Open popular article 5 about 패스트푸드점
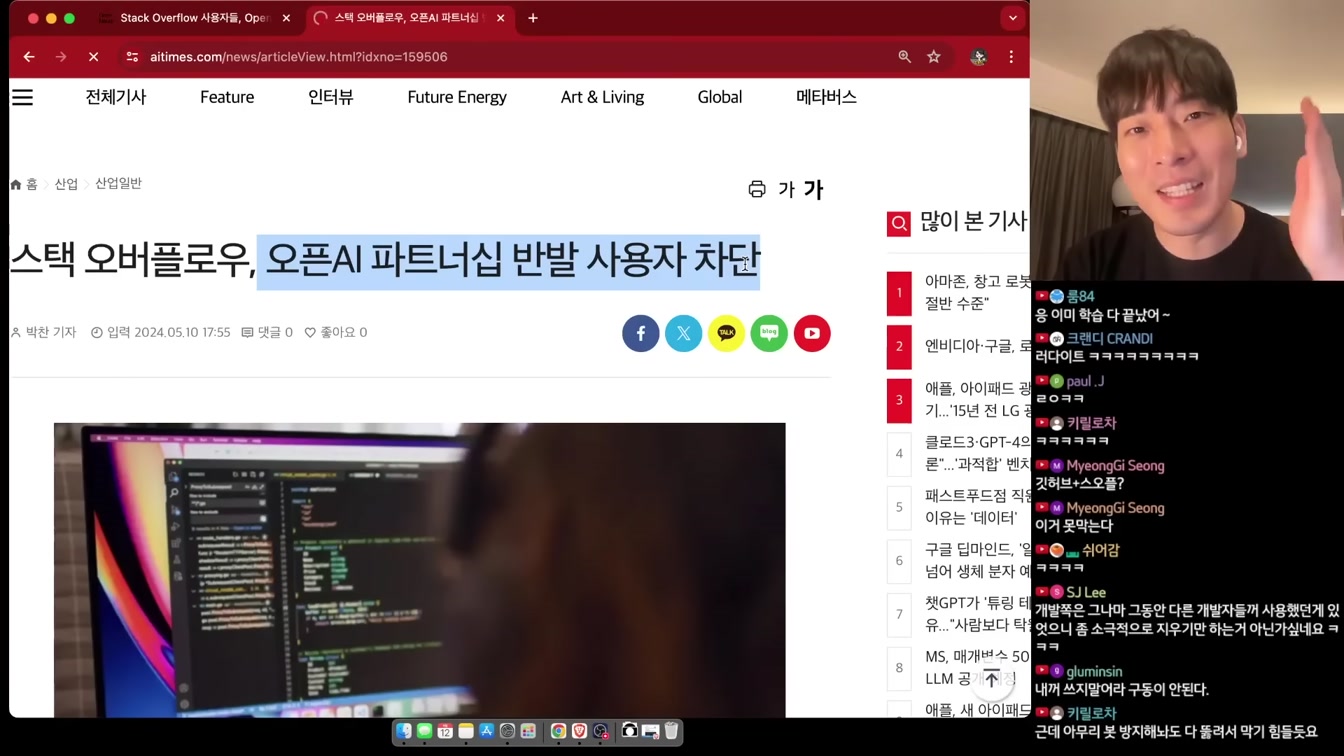Viewport: 1344px width, 756px height. pyautogui.click(x=977, y=506)
